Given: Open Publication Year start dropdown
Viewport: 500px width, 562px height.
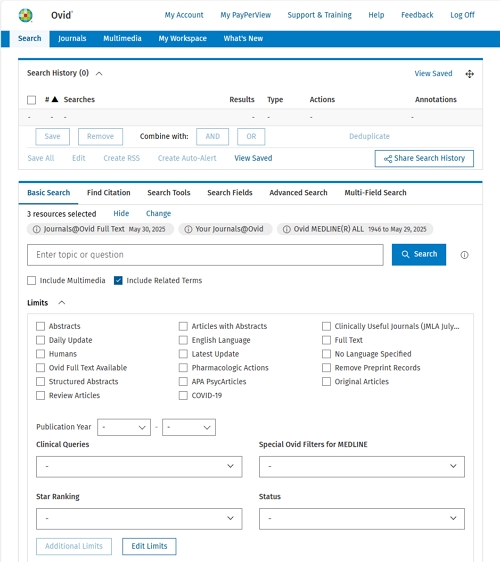Looking at the screenshot, I should pos(124,427).
